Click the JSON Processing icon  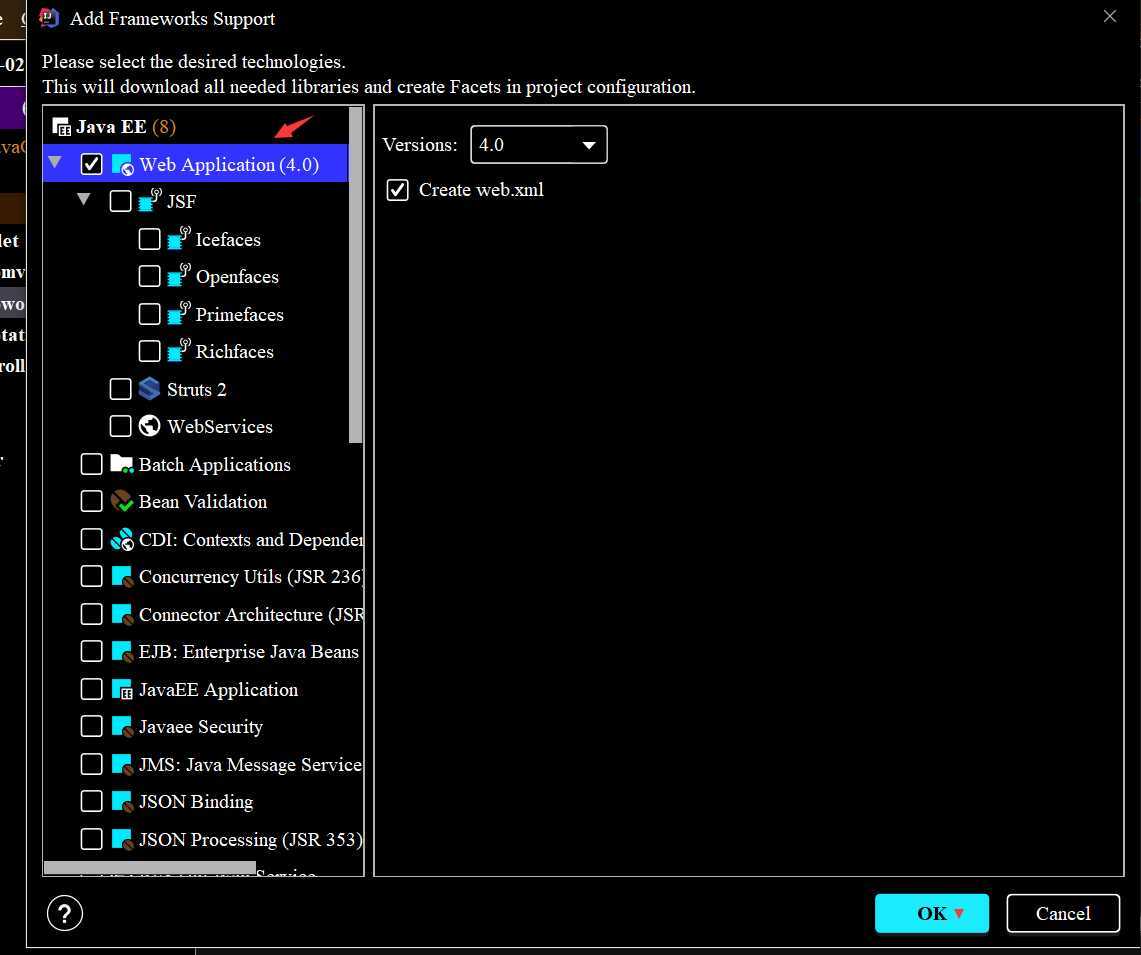point(122,839)
